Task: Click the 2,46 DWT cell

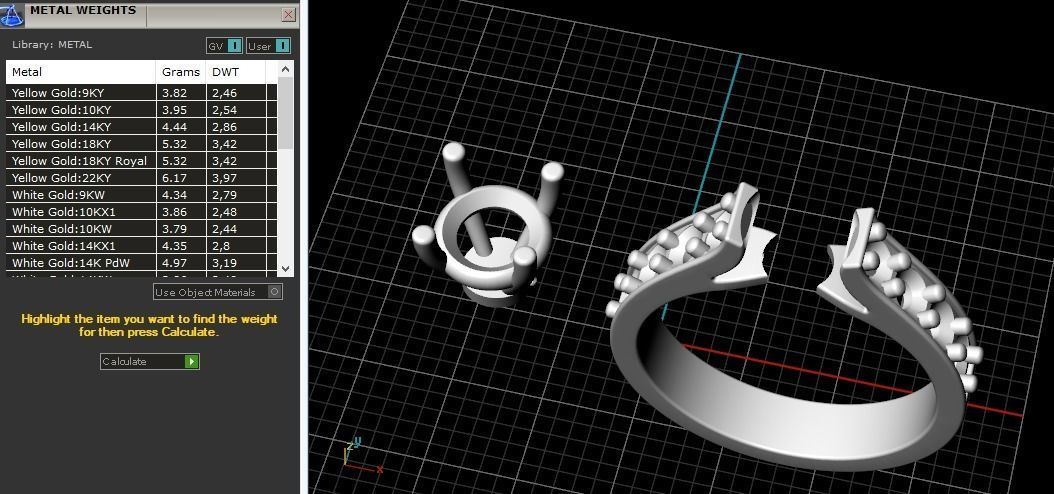Action: point(236,93)
